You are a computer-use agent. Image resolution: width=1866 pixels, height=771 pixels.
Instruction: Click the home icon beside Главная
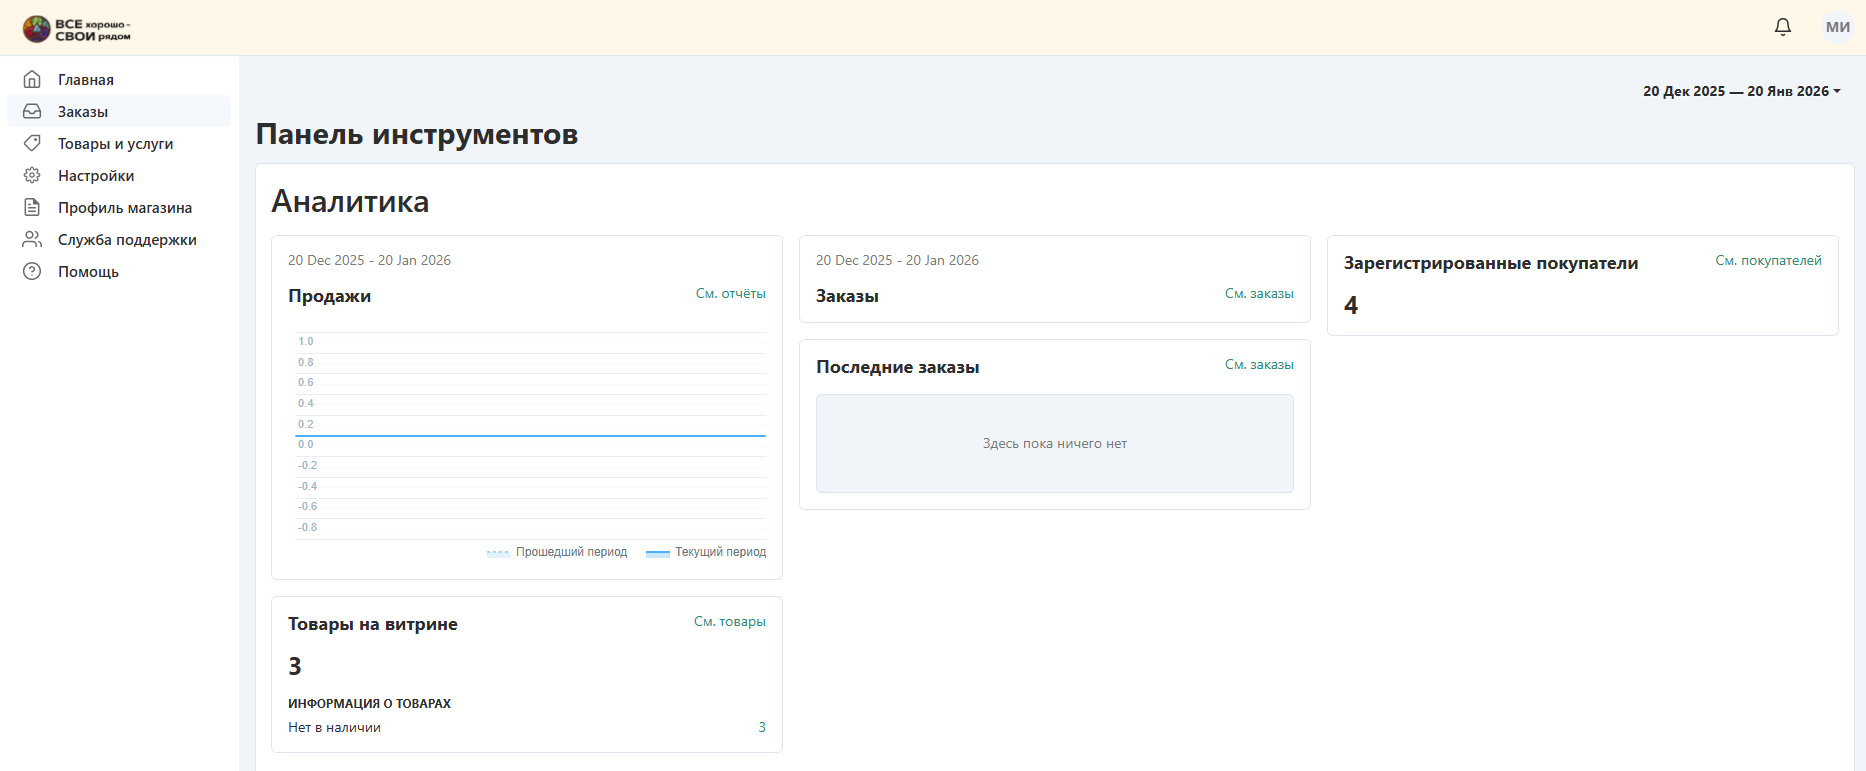click(x=32, y=79)
